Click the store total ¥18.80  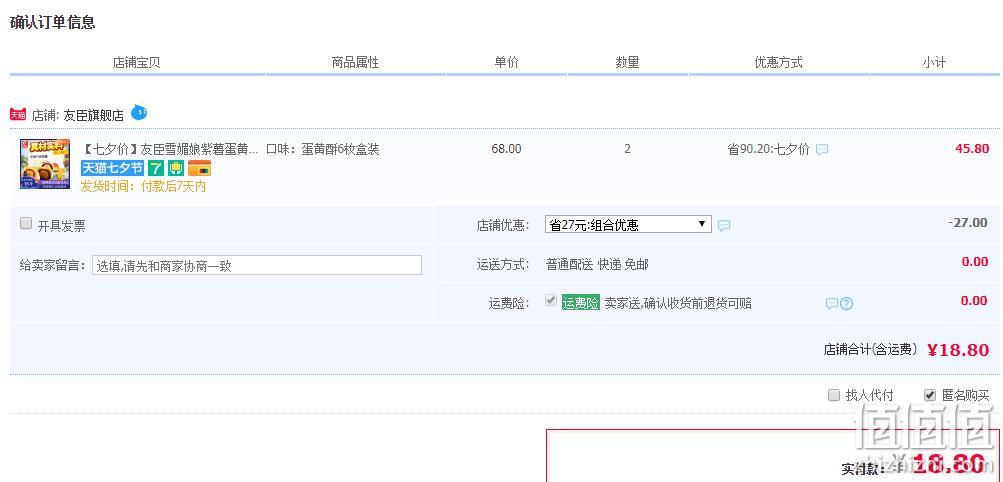pos(958,350)
